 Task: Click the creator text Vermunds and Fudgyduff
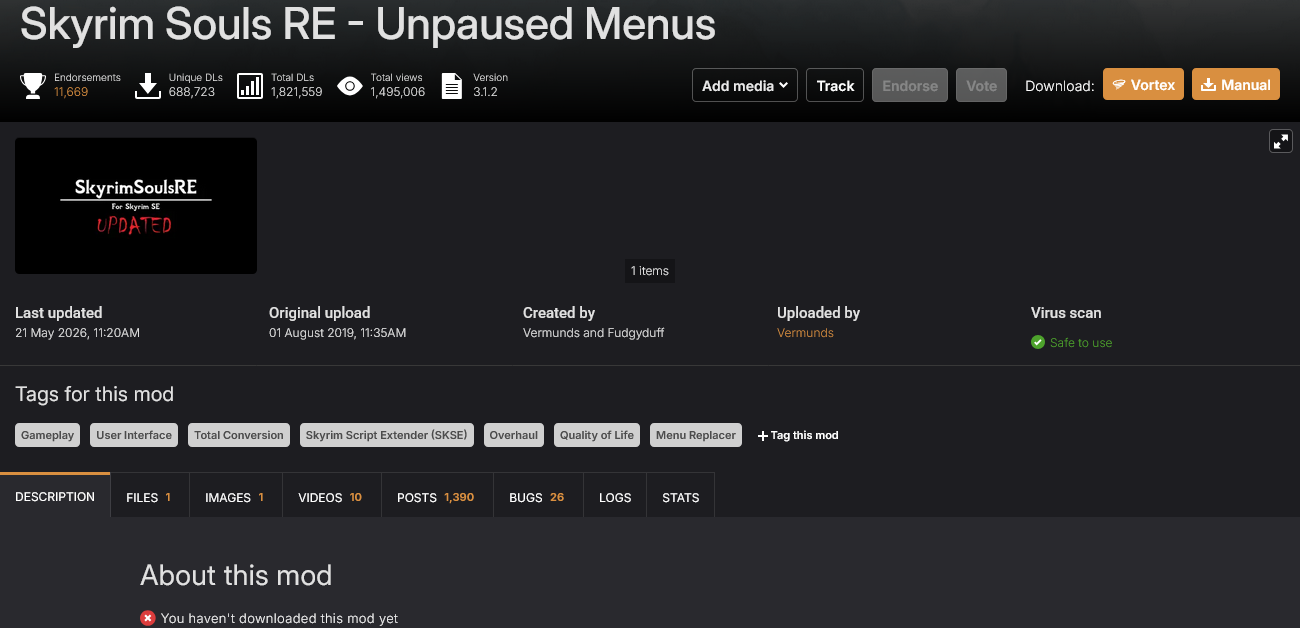point(593,333)
